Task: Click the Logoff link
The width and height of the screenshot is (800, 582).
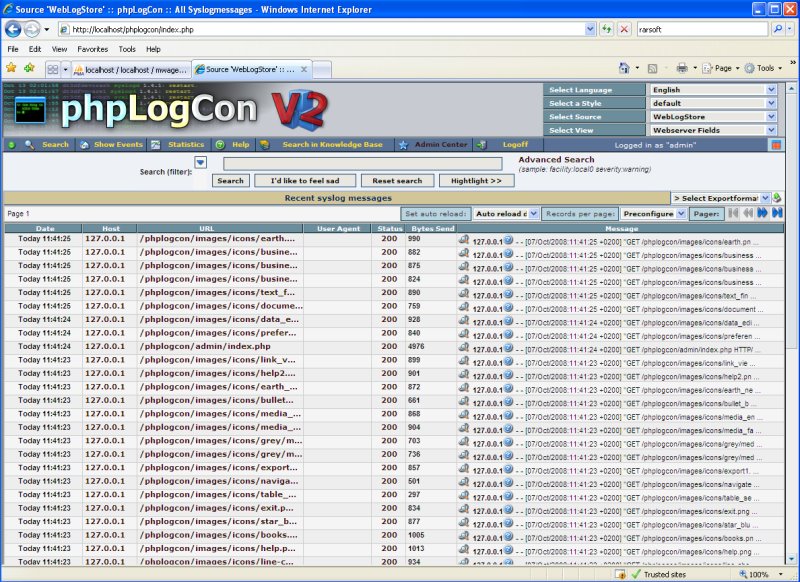Action: tap(515, 145)
